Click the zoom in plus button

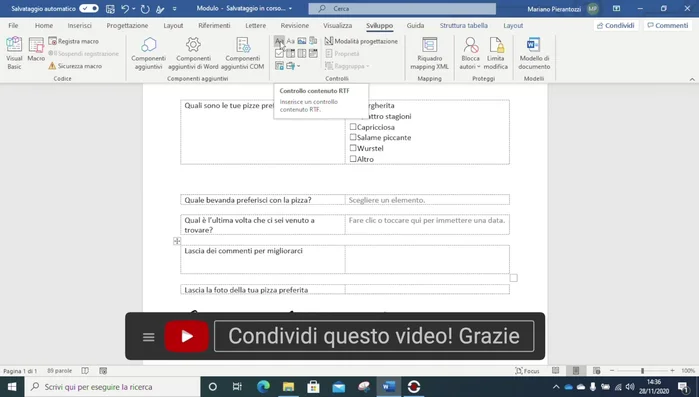coord(672,371)
